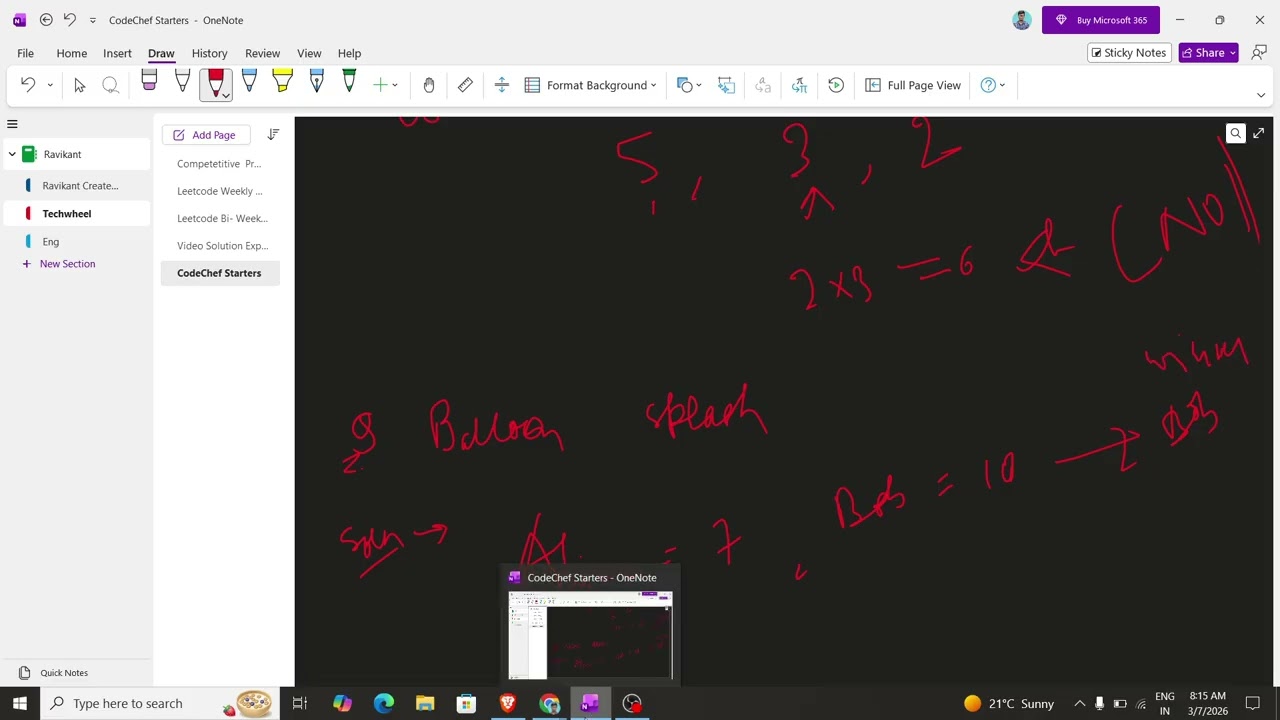Open red pen options dropdown
Viewport: 1280px width, 720px height.
[226, 95]
